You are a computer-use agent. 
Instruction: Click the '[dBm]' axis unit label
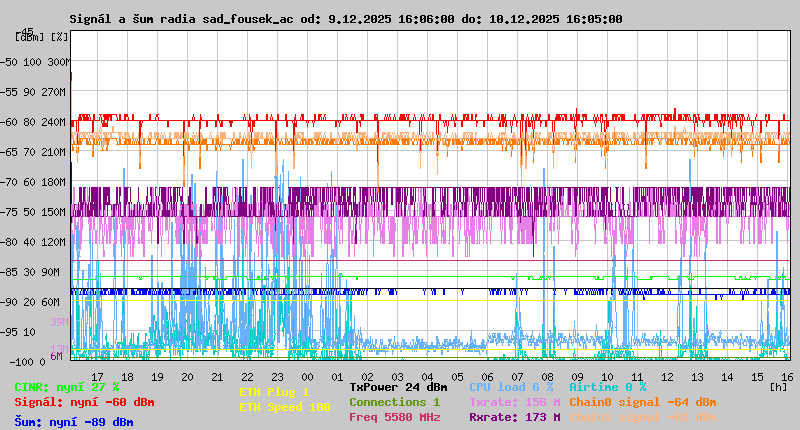click(x=30, y=37)
